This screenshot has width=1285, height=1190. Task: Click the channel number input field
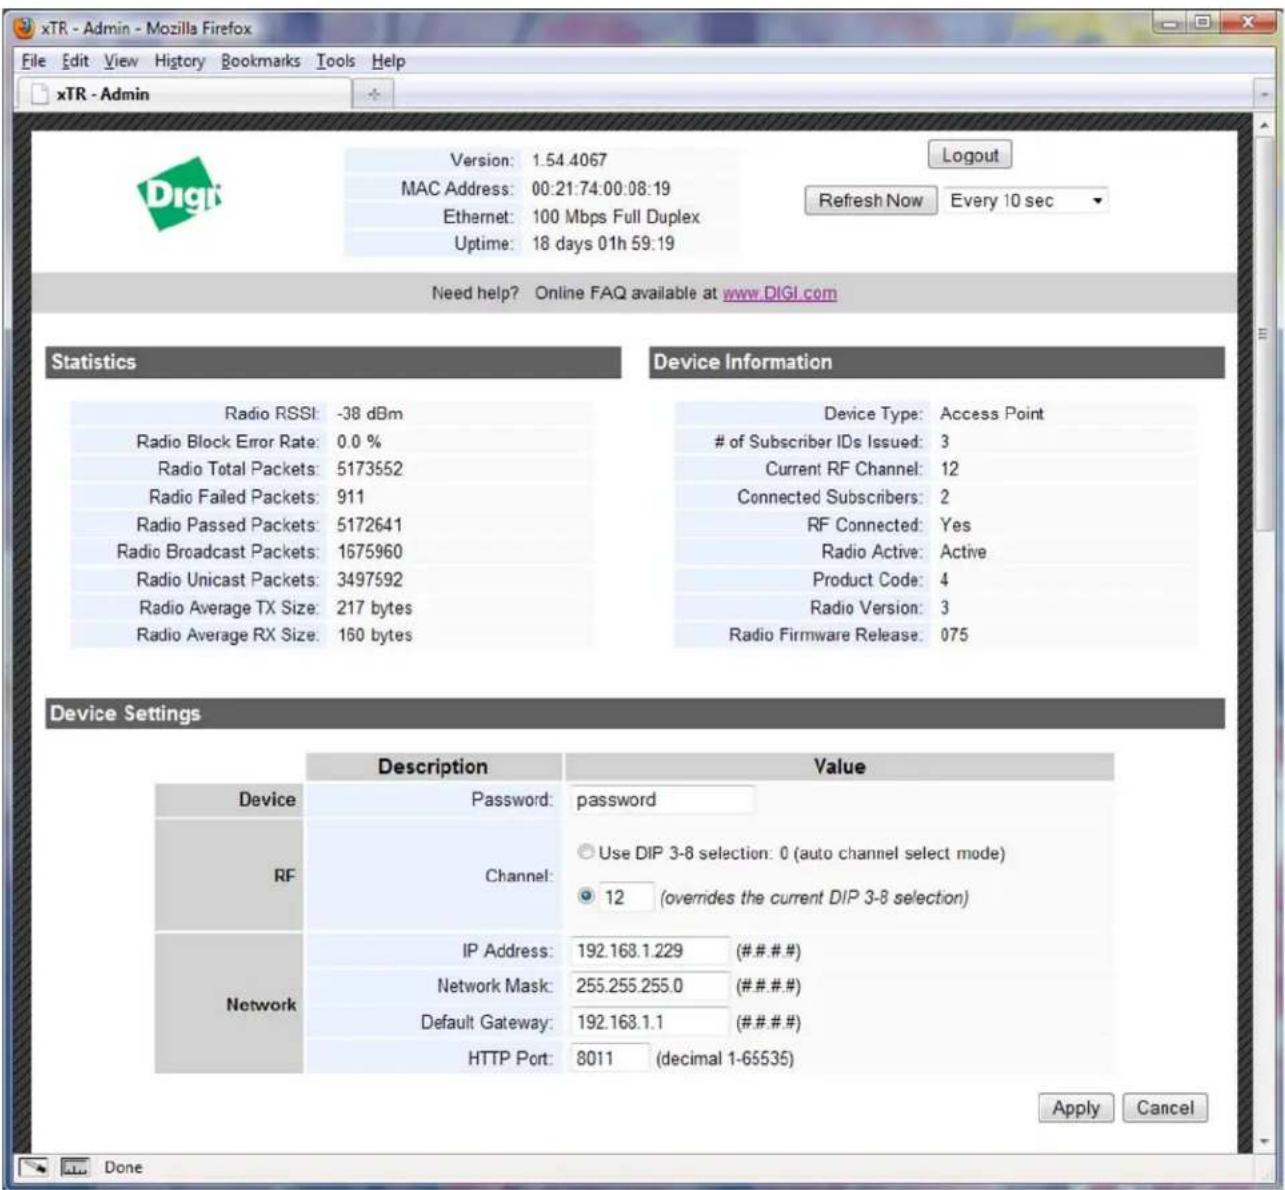click(x=627, y=897)
